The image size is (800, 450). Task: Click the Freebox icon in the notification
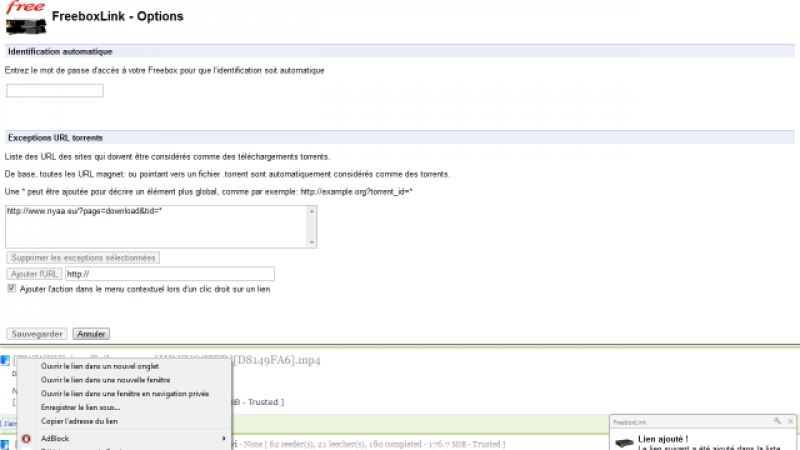(624, 443)
